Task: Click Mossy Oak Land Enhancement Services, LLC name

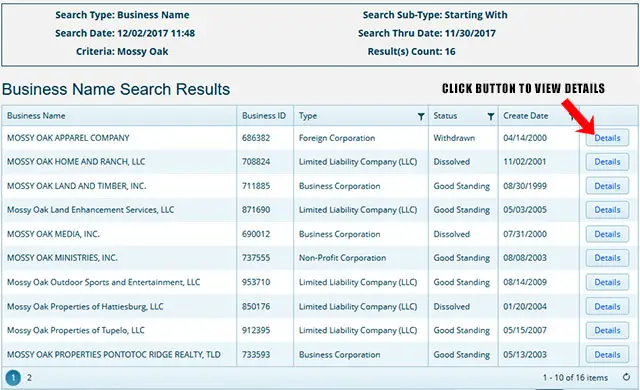Action: [x=90, y=210]
